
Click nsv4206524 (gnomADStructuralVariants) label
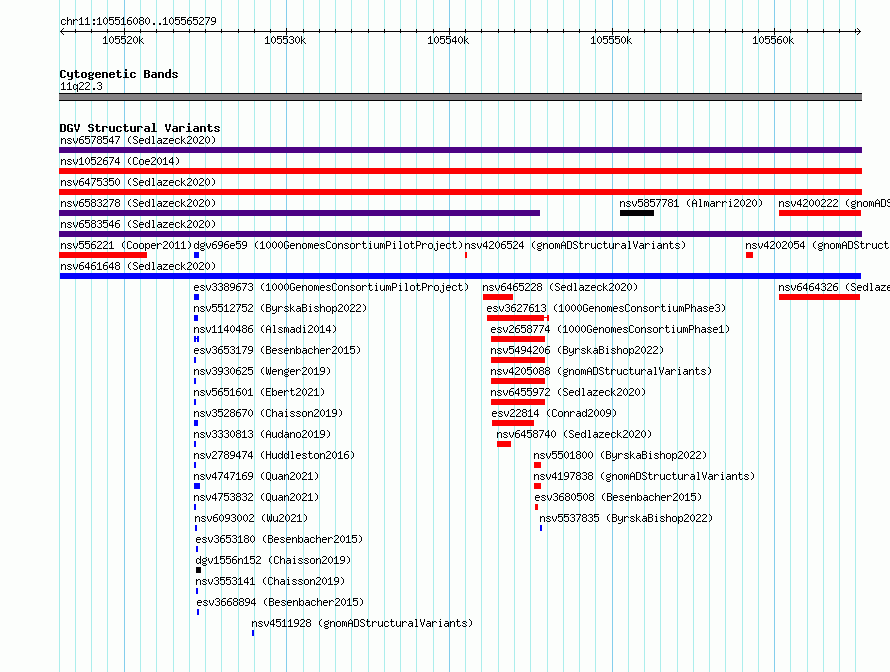pos(575,245)
